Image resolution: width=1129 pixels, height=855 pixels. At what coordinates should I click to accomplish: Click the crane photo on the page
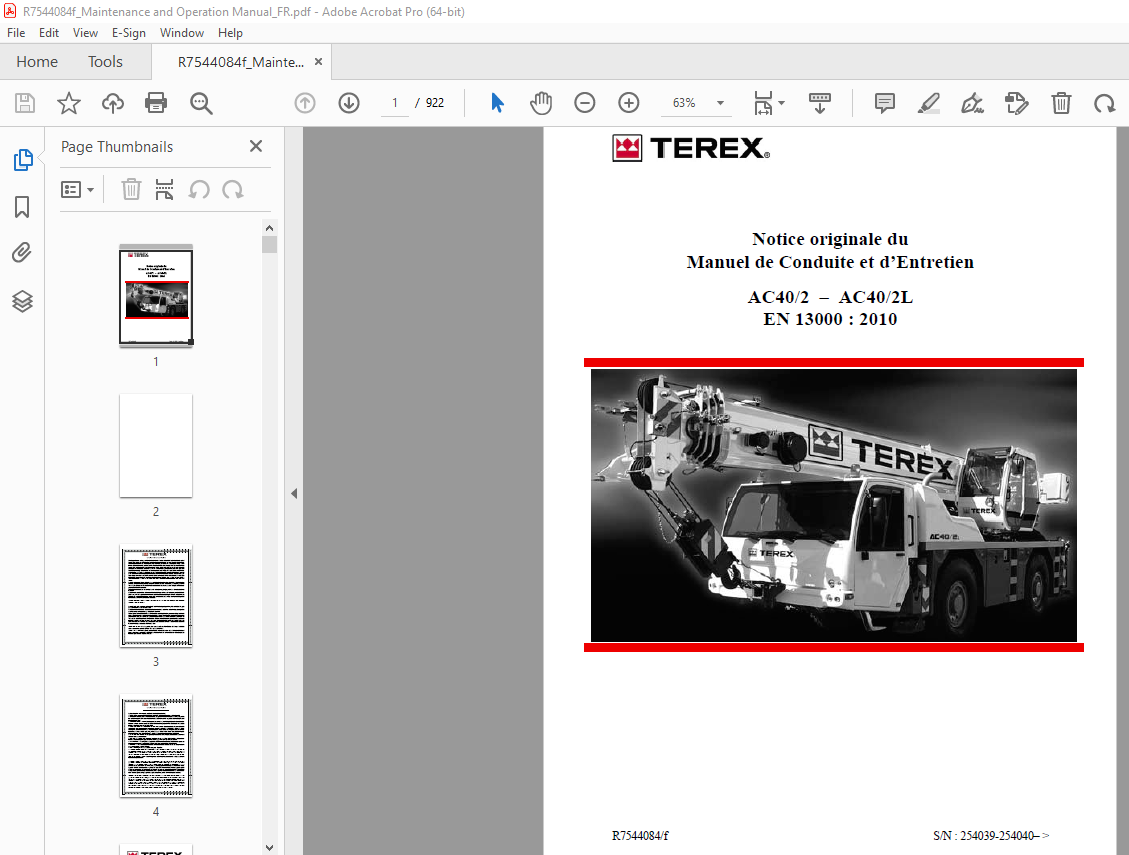coord(834,505)
